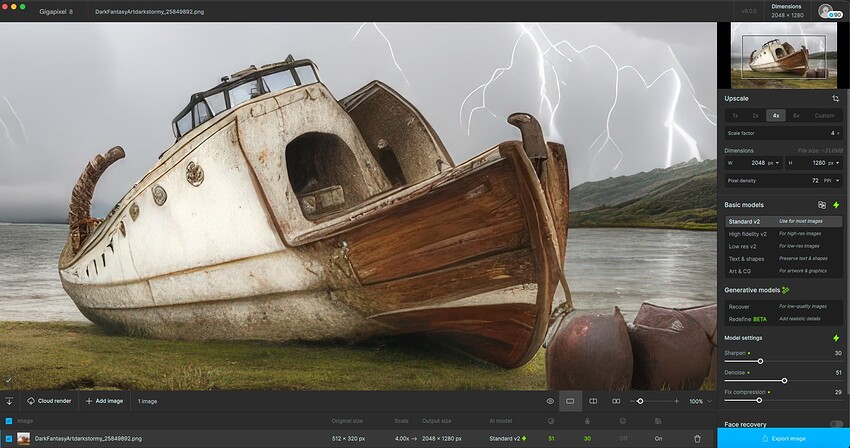Click the crop tool icon beside Upscale
The height and width of the screenshot is (448, 850).
click(x=835, y=98)
